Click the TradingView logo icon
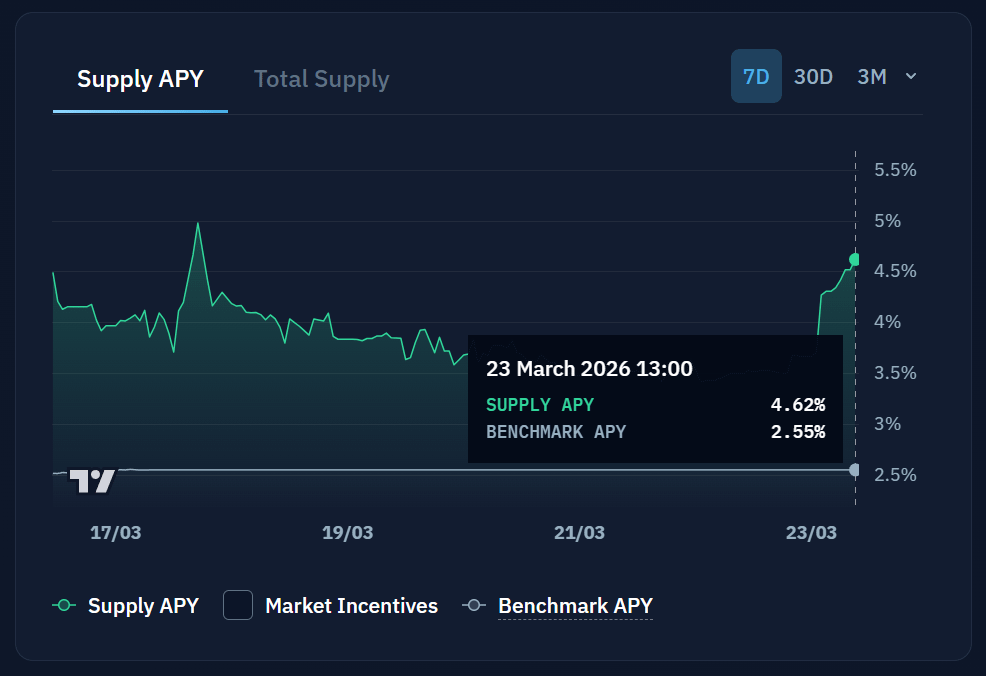Viewport: 986px width, 676px height. tap(92, 481)
